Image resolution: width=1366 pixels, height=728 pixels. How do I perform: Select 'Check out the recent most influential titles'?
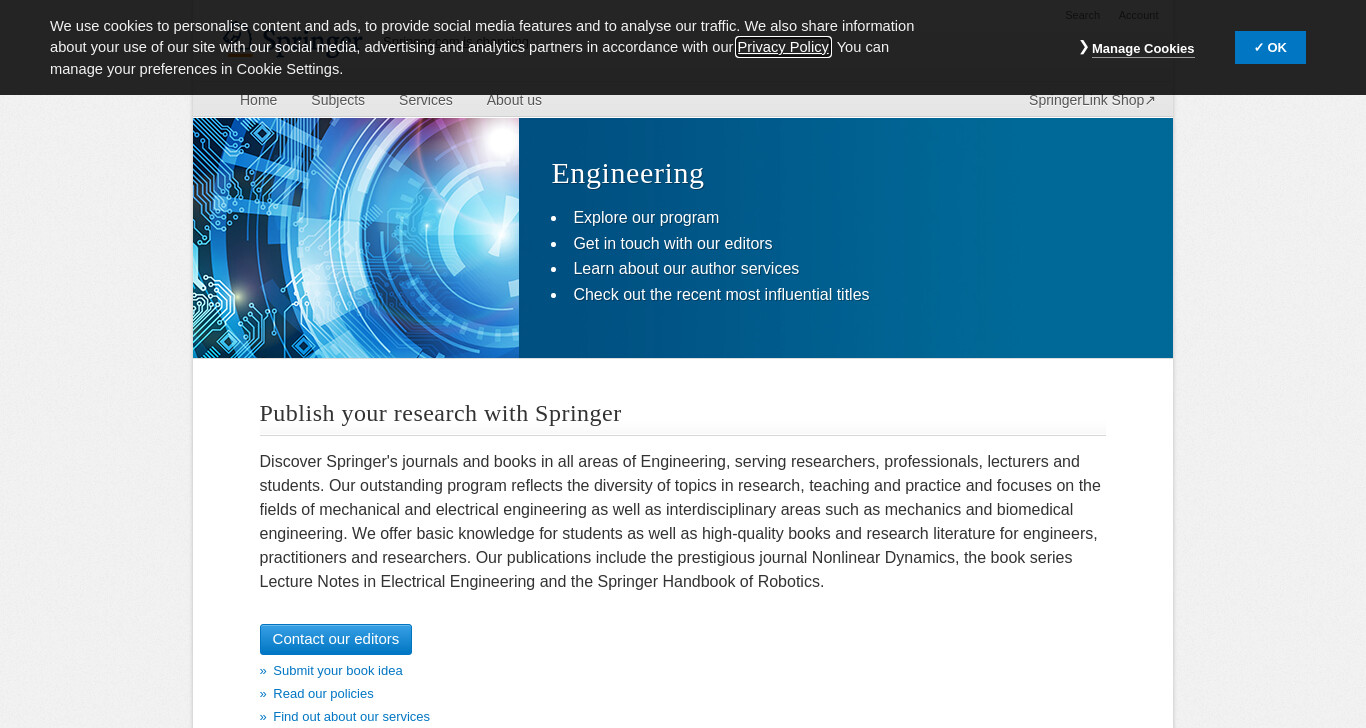pyautogui.click(x=721, y=295)
